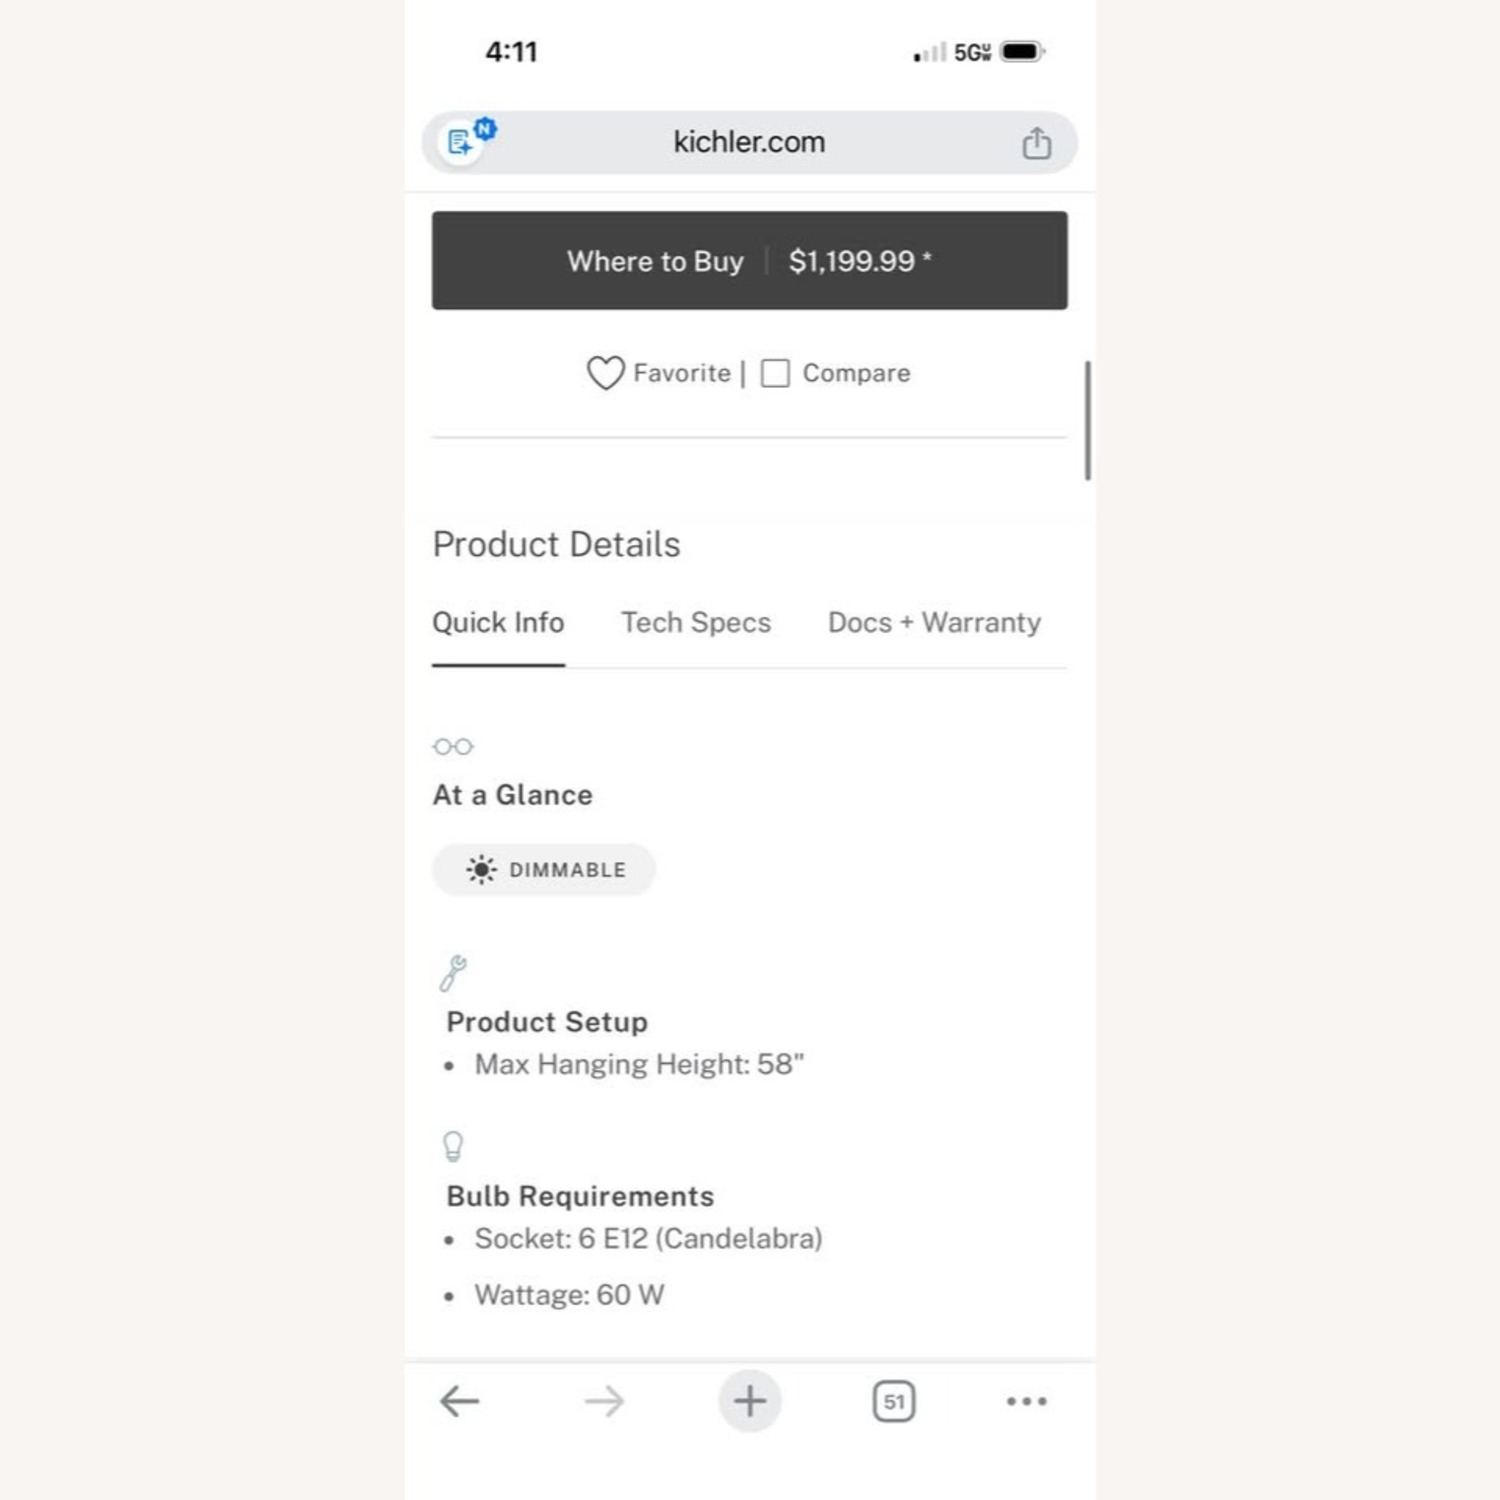Open the three-dot more menu
The width and height of the screenshot is (1500, 1500).
tap(1027, 1401)
